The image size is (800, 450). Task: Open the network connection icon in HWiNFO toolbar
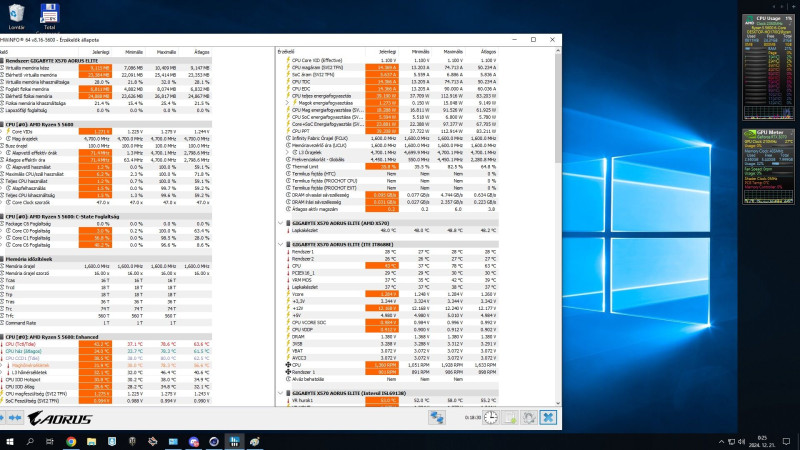pos(437,417)
